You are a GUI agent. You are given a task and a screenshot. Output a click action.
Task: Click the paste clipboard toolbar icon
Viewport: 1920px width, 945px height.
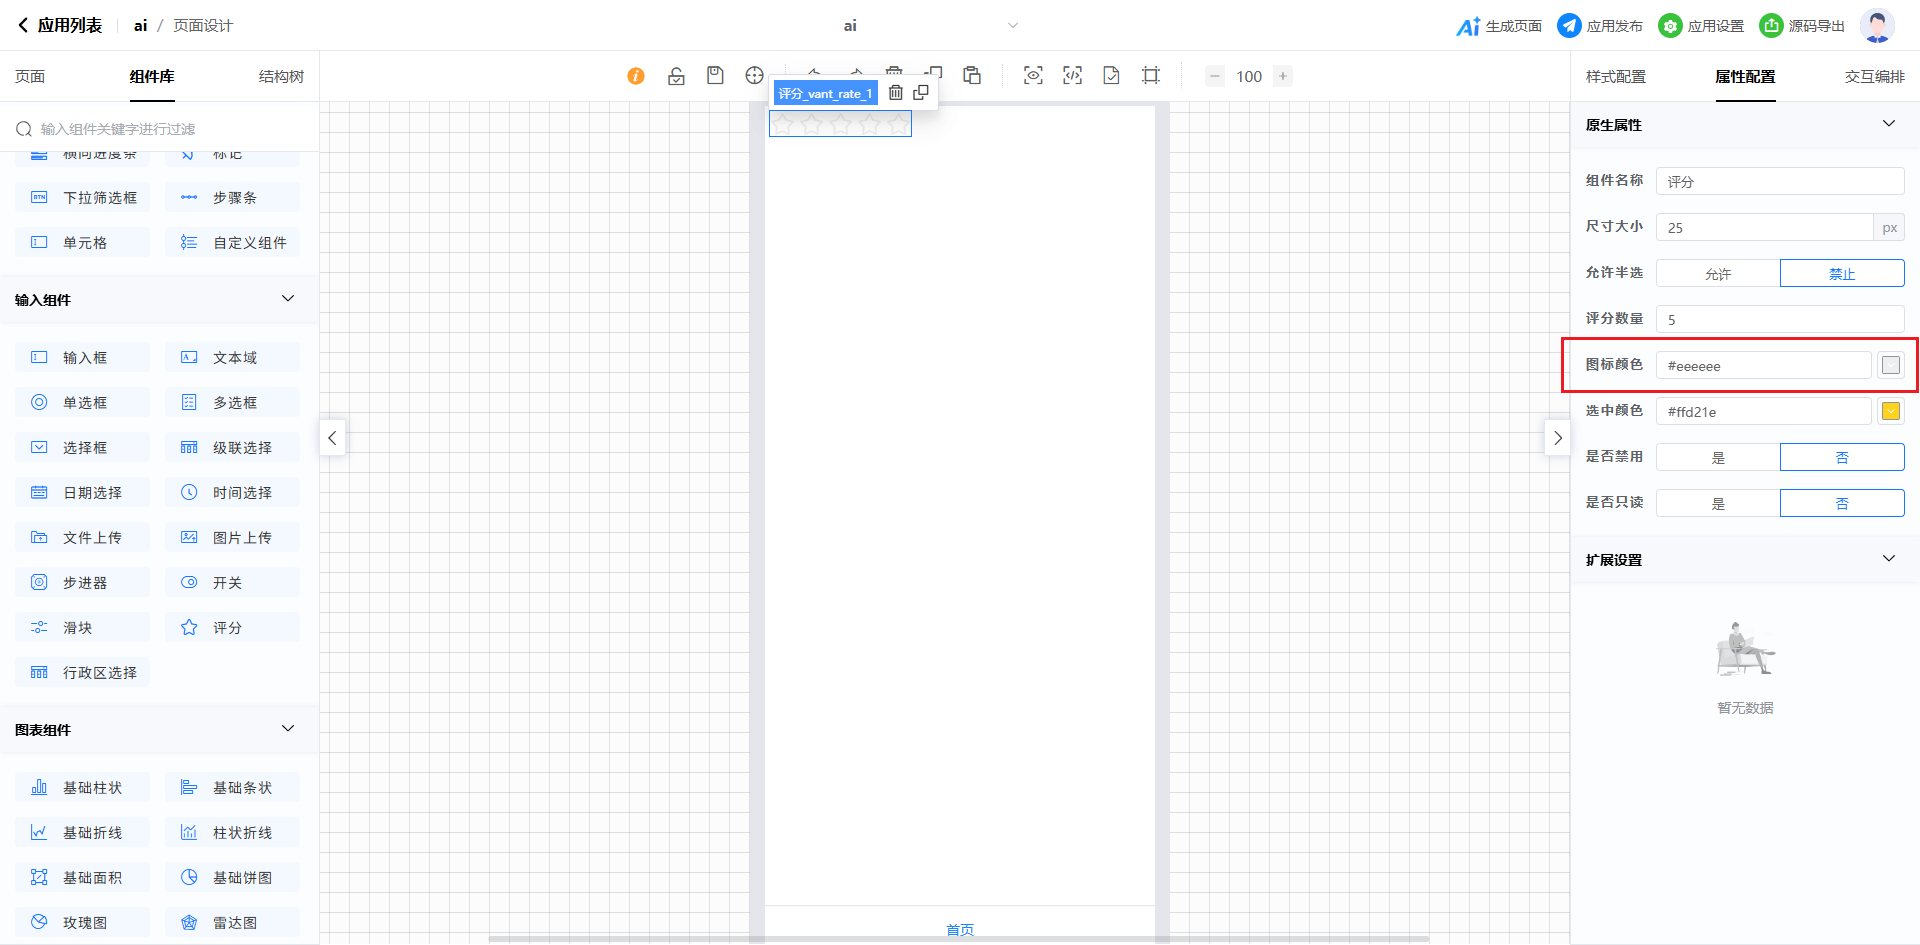pos(972,76)
